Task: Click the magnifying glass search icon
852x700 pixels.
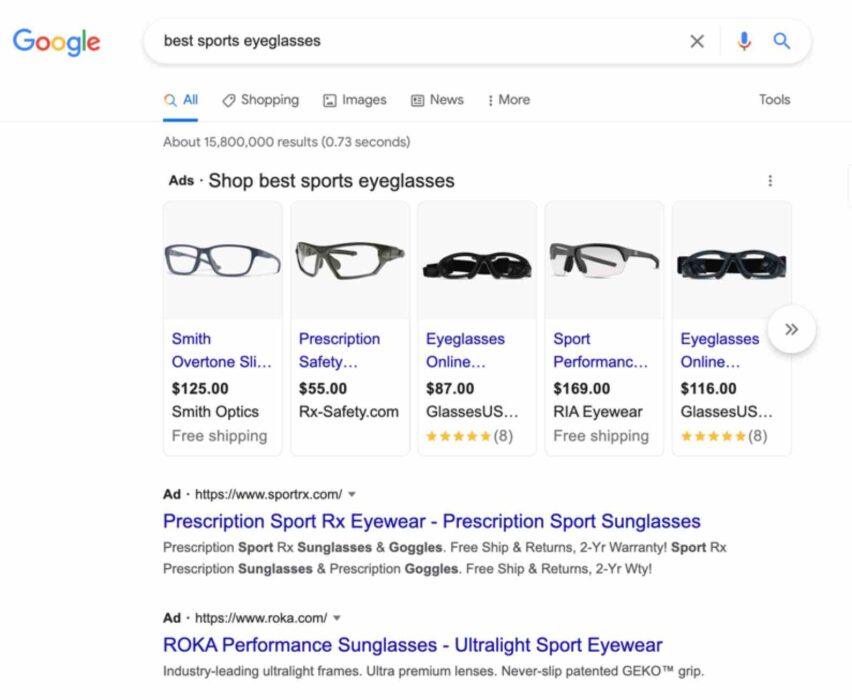Action: 782,41
